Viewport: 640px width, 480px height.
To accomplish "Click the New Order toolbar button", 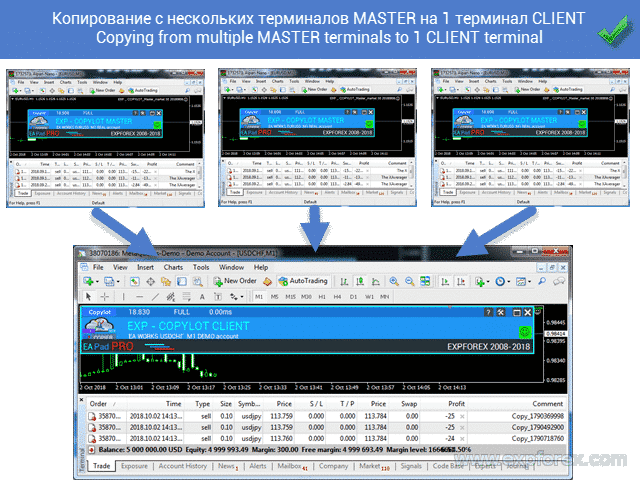I will (232, 282).
